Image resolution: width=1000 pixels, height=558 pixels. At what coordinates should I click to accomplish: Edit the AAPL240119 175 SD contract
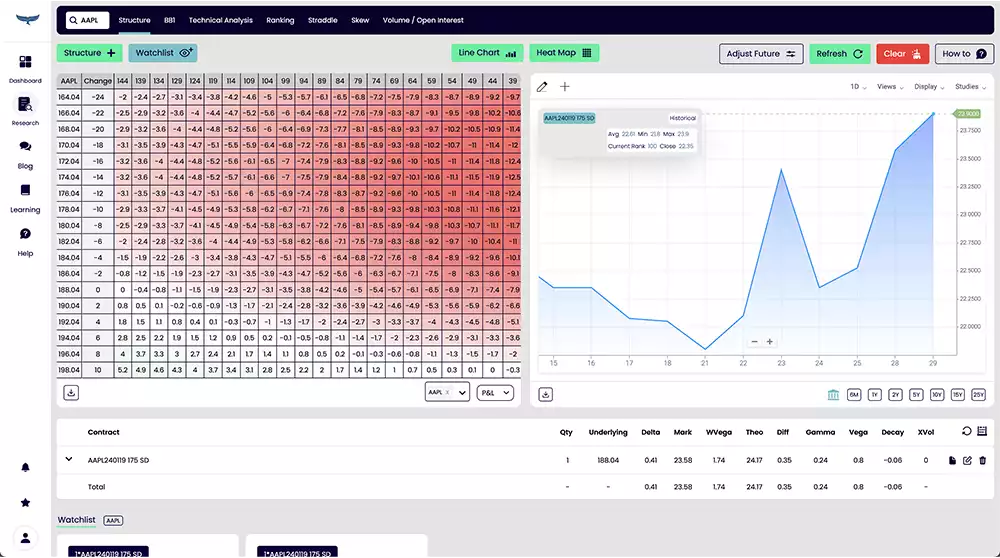pos(967,460)
